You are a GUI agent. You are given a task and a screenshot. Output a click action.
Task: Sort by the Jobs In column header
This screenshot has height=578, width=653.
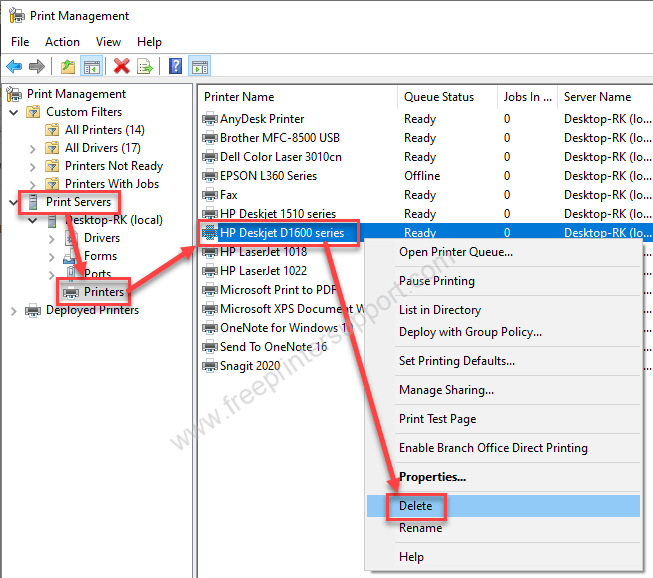527,97
